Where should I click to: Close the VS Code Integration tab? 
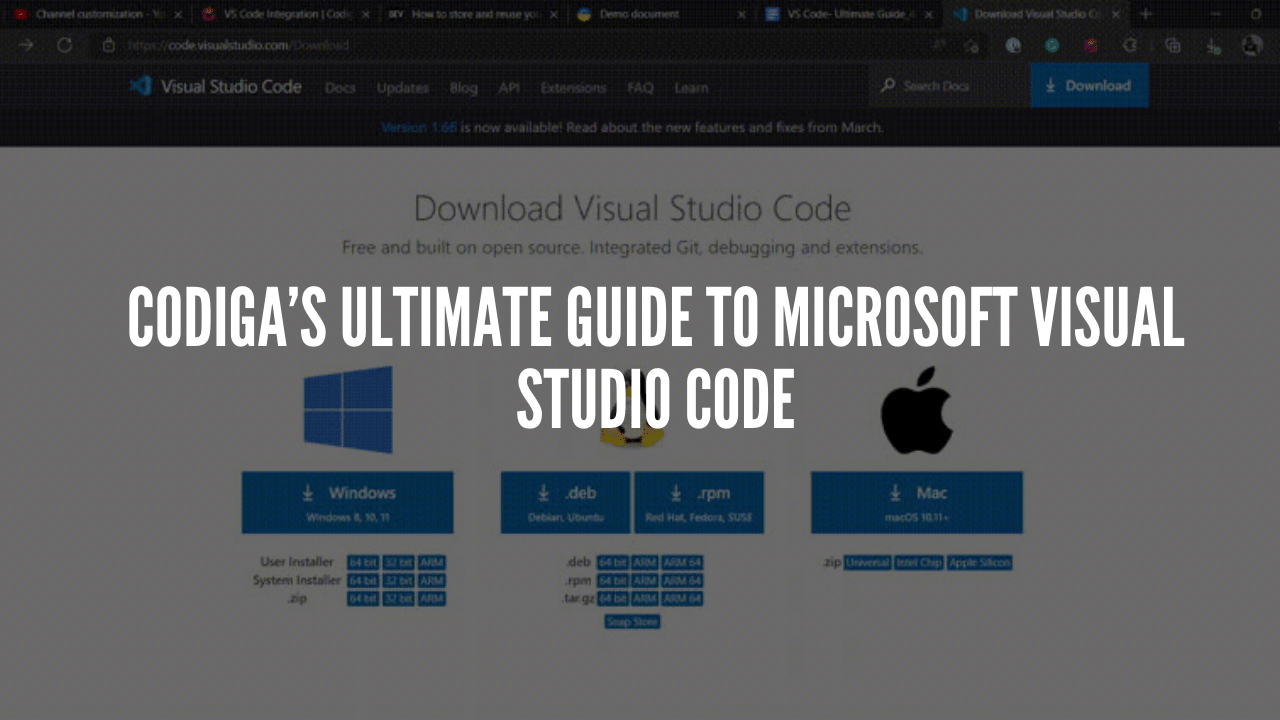366,14
